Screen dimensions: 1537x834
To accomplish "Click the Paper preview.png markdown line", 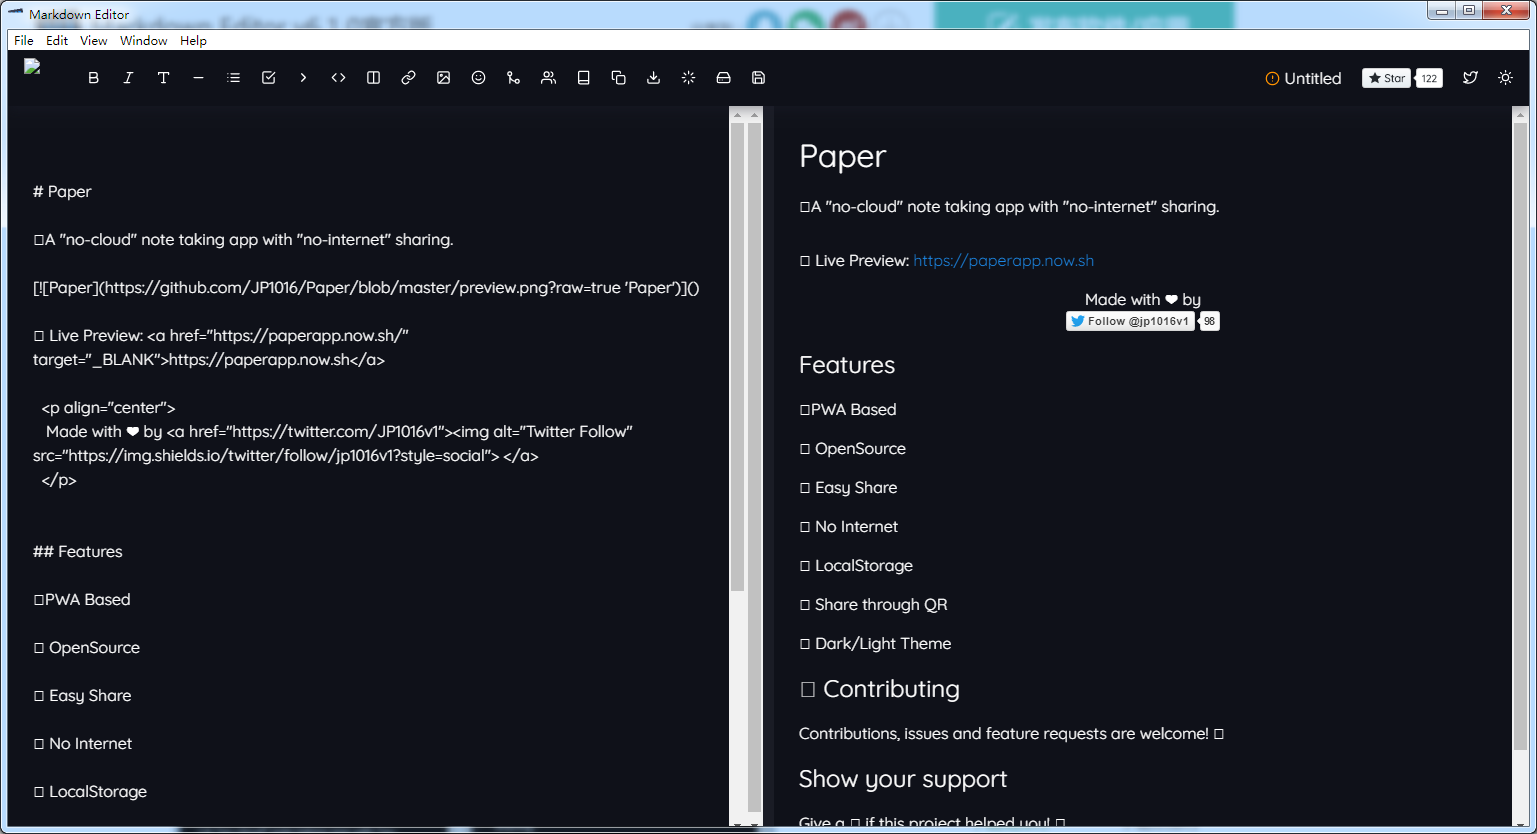I will (366, 288).
